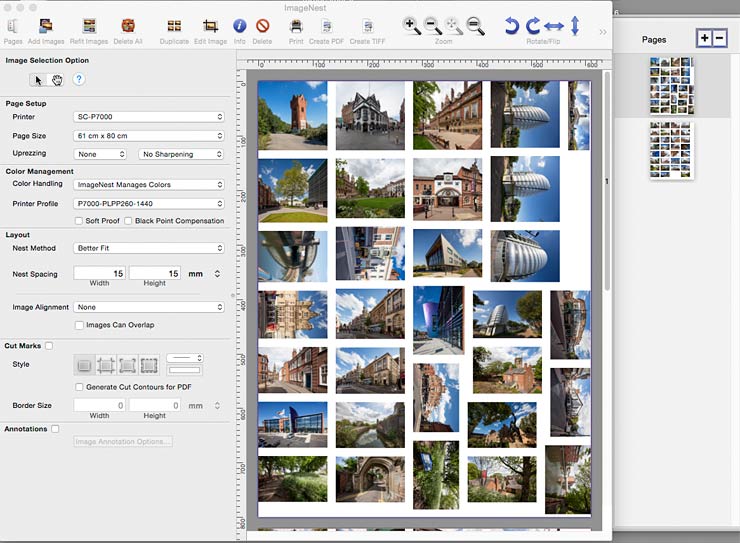Open the Printer SC-P7000 dropdown
The image size is (740, 543).
click(x=149, y=117)
